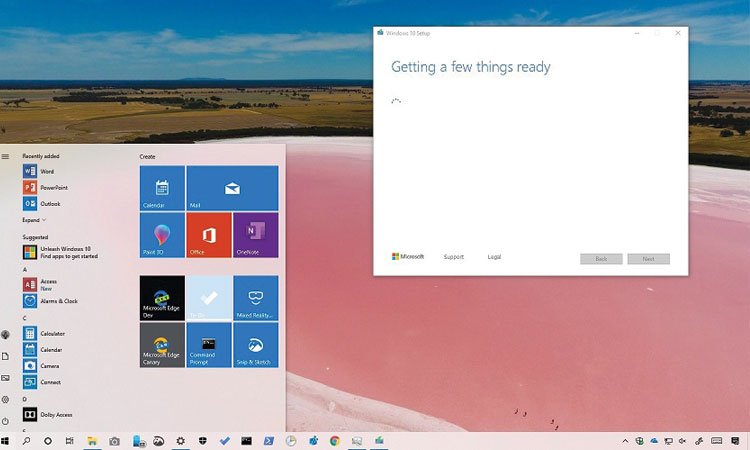Launch the Command Prompt tile
The image size is (750, 450).
point(209,345)
